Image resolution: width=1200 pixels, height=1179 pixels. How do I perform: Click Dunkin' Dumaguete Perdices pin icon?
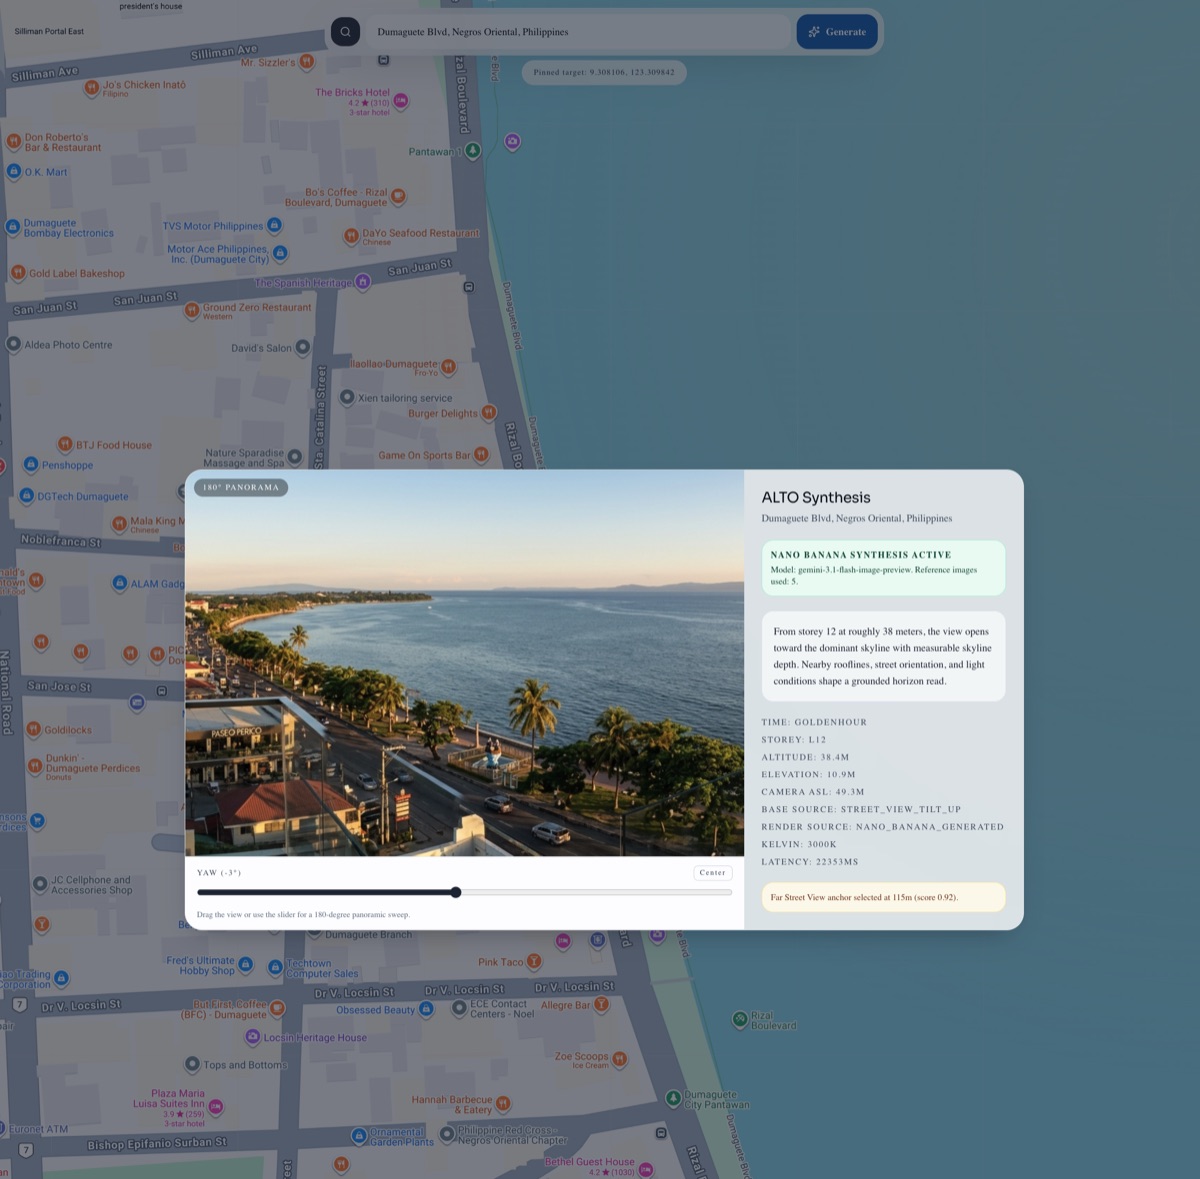click(35, 767)
